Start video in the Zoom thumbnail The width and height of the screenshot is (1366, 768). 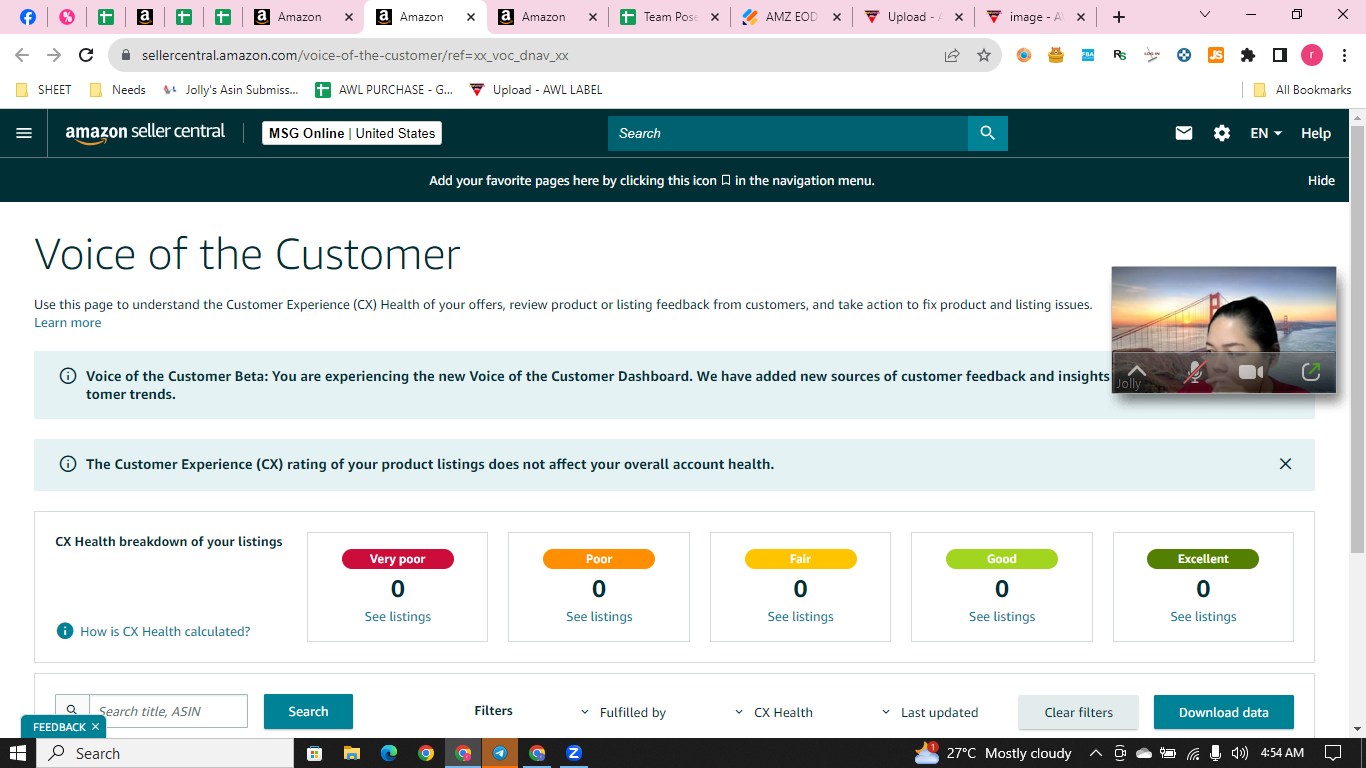point(1251,372)
